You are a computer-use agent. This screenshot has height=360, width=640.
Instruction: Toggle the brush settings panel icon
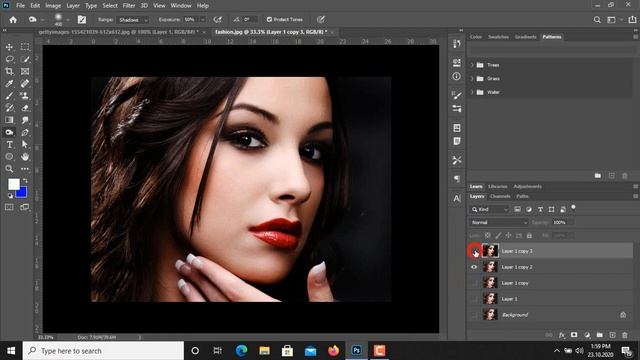(82, 20)
